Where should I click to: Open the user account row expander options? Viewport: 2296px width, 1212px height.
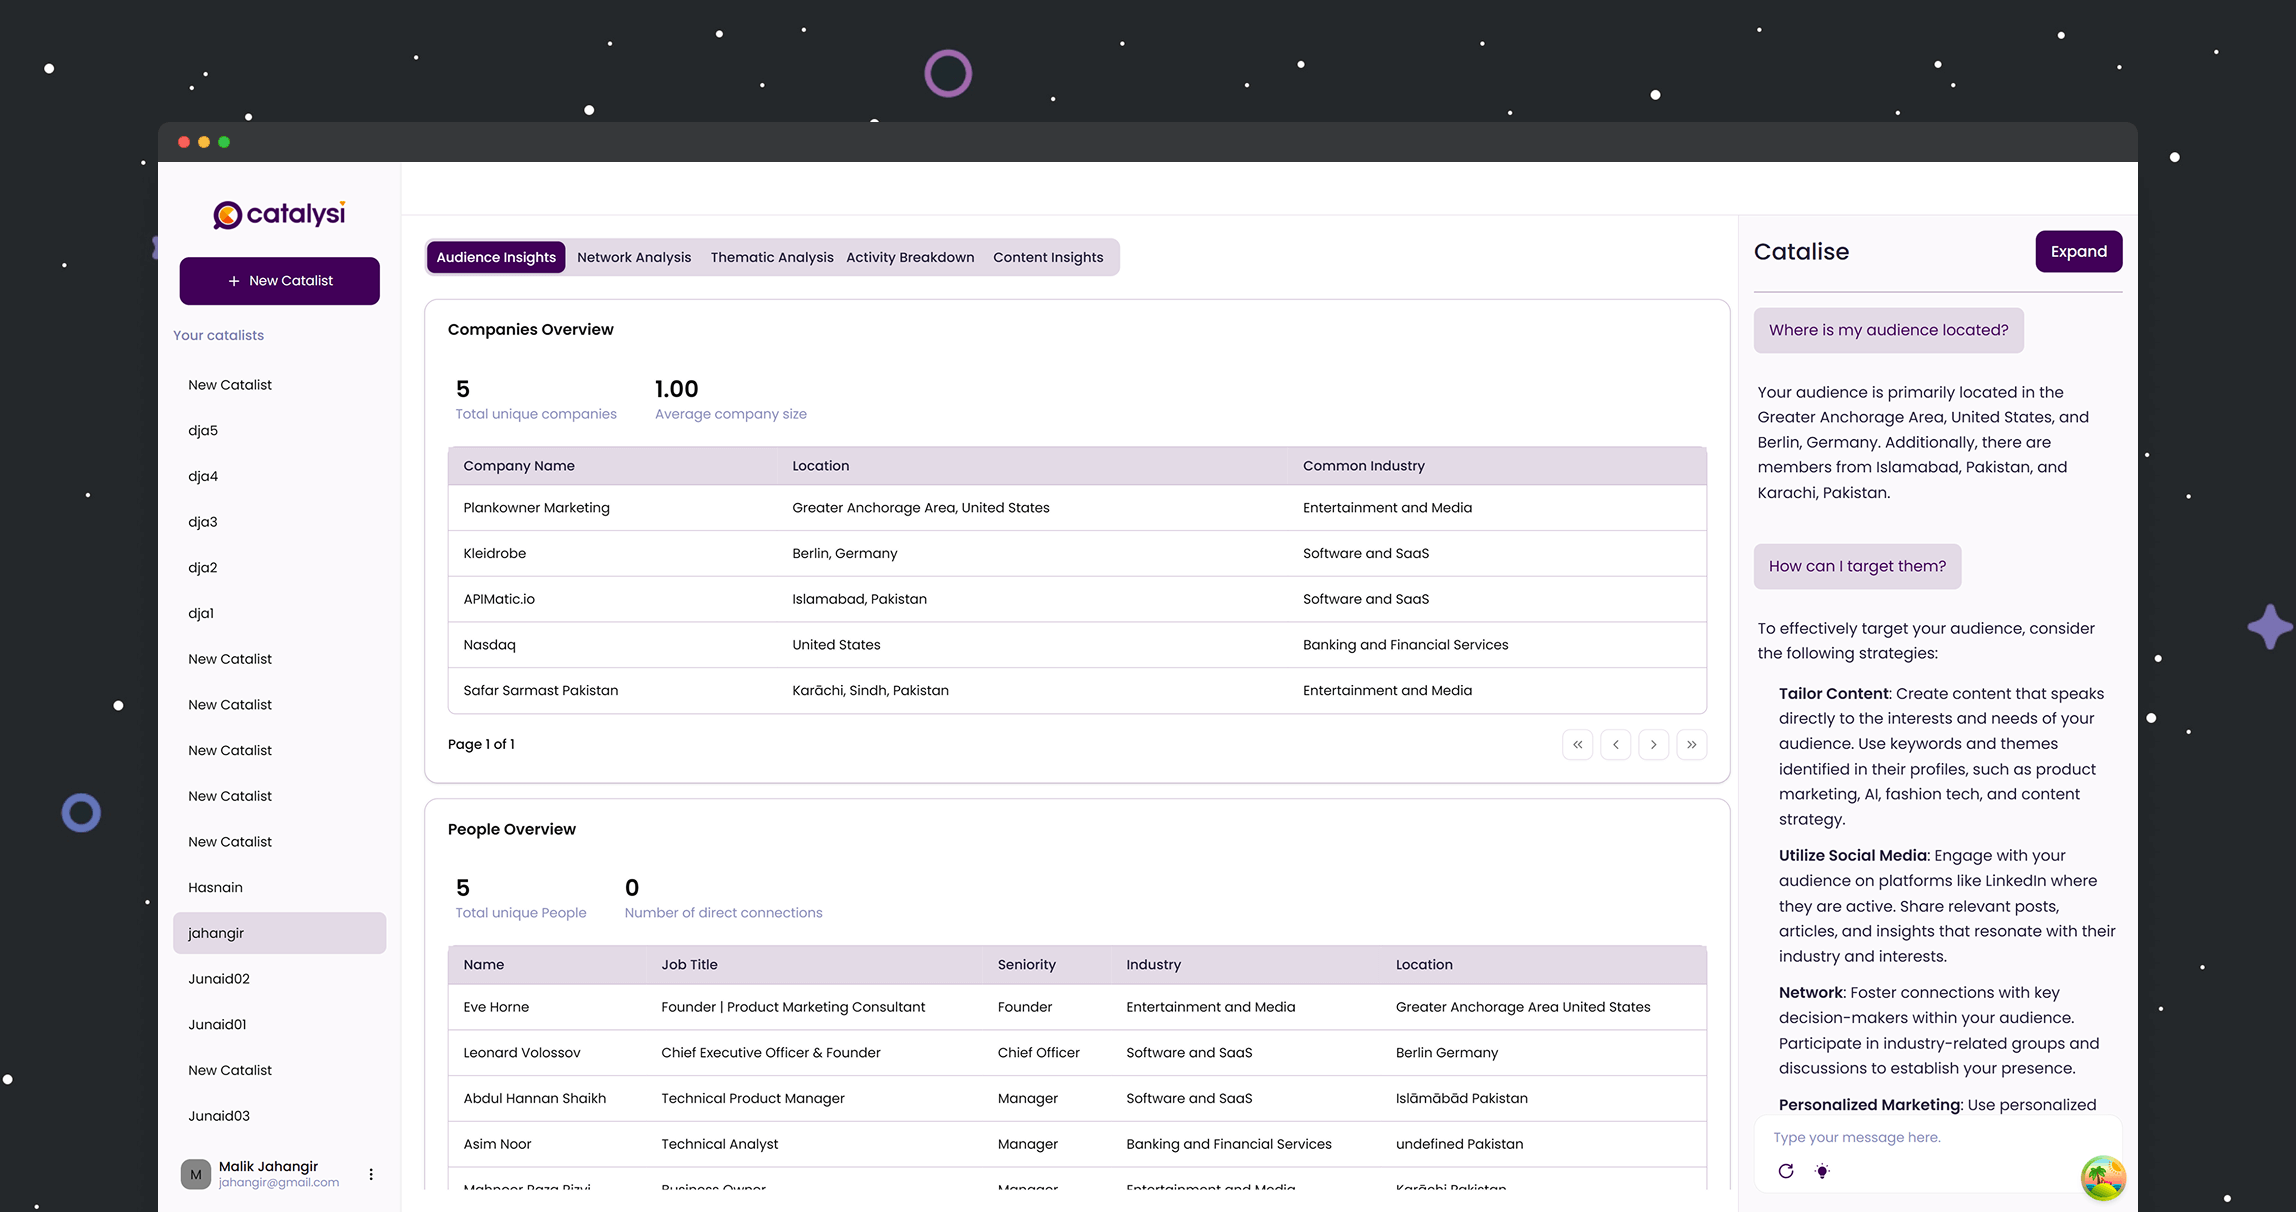371,1174
